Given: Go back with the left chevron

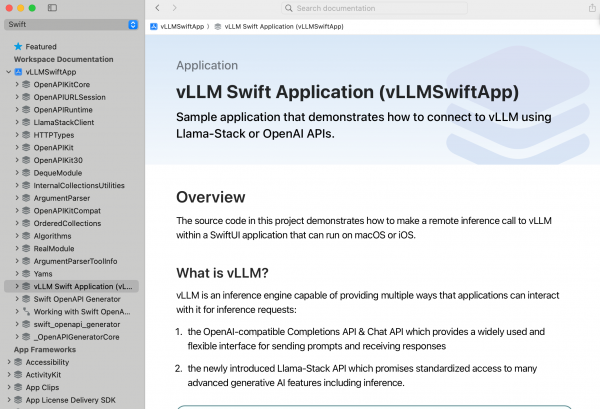Looking at the screenshot, I should point(157,8).
